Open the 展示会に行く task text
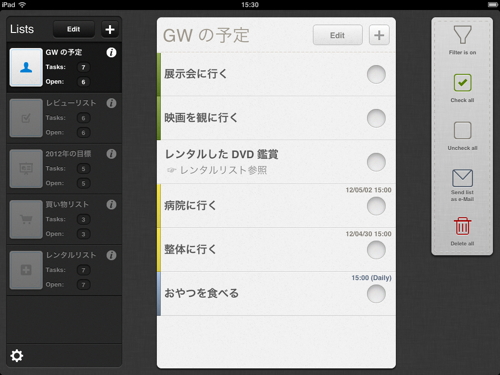 pyautogui.click(x=195, y=74)
